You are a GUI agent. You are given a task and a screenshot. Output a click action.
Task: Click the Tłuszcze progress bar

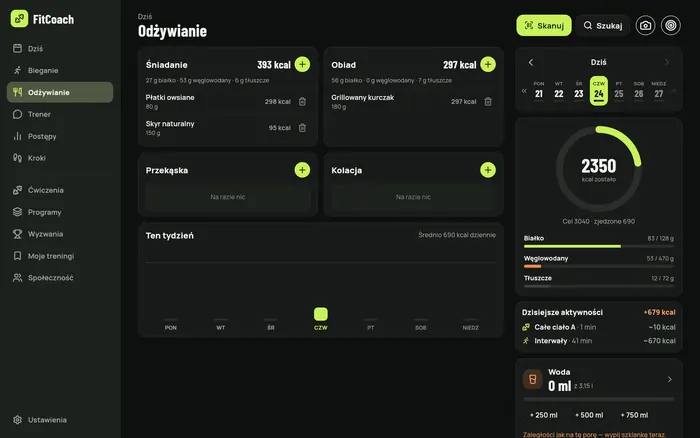599,286
